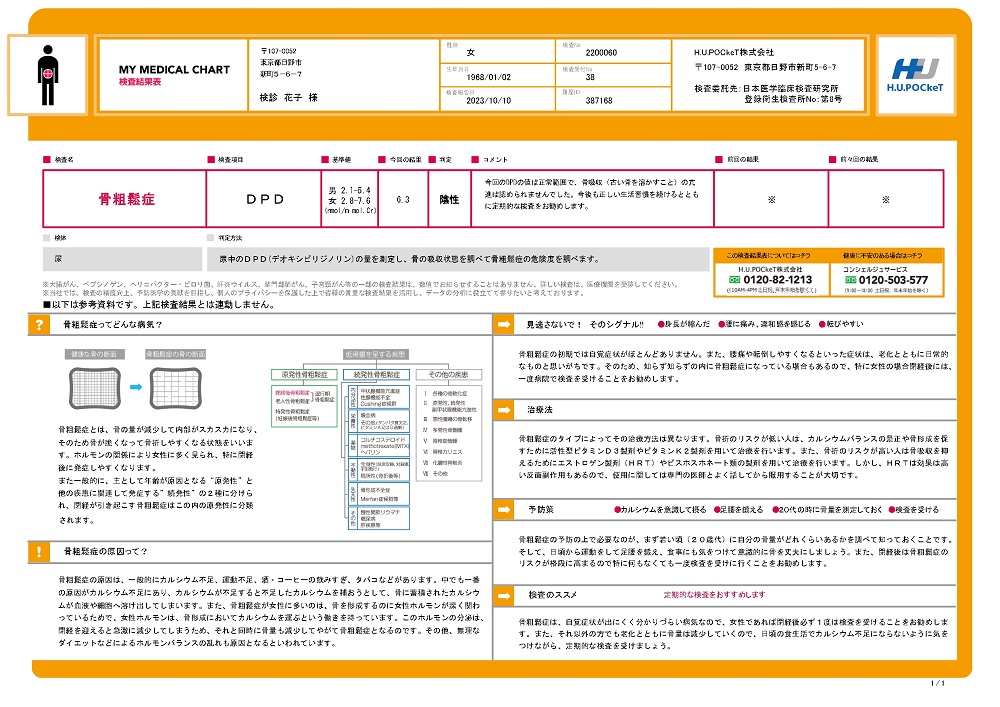The width and height of the screenshot is (1000, 707).
Task: Click the red 定期的な検査をおすすめします text
Action: (x=714, y=595)
